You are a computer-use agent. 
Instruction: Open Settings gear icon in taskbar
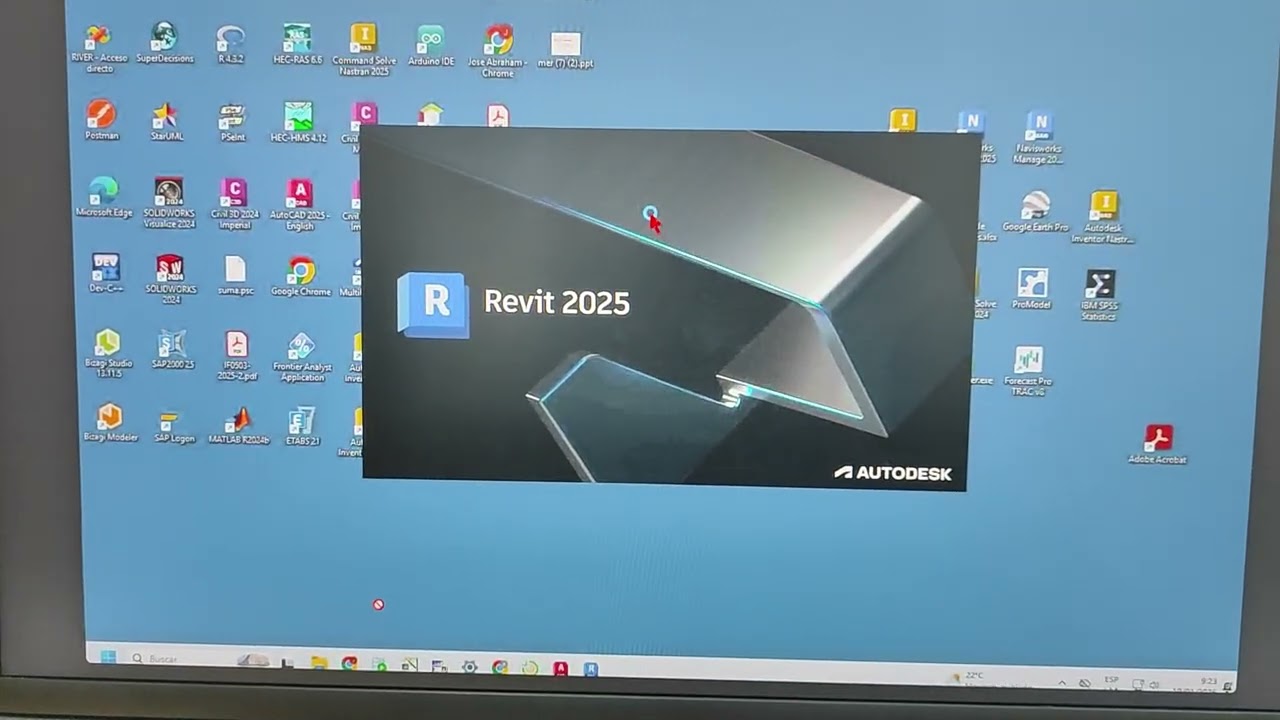[469, 666]
